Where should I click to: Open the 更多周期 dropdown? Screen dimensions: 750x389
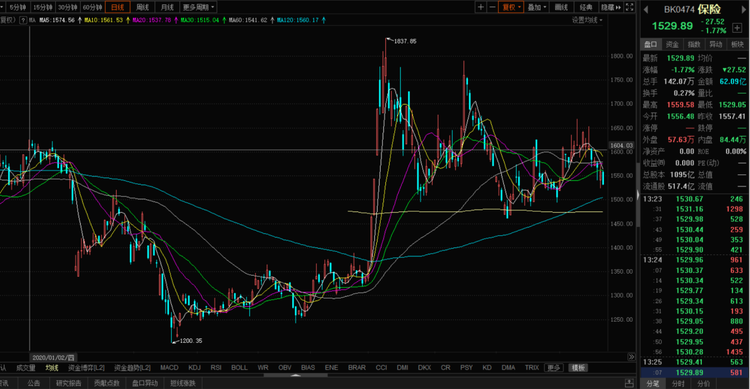(198, 7)
